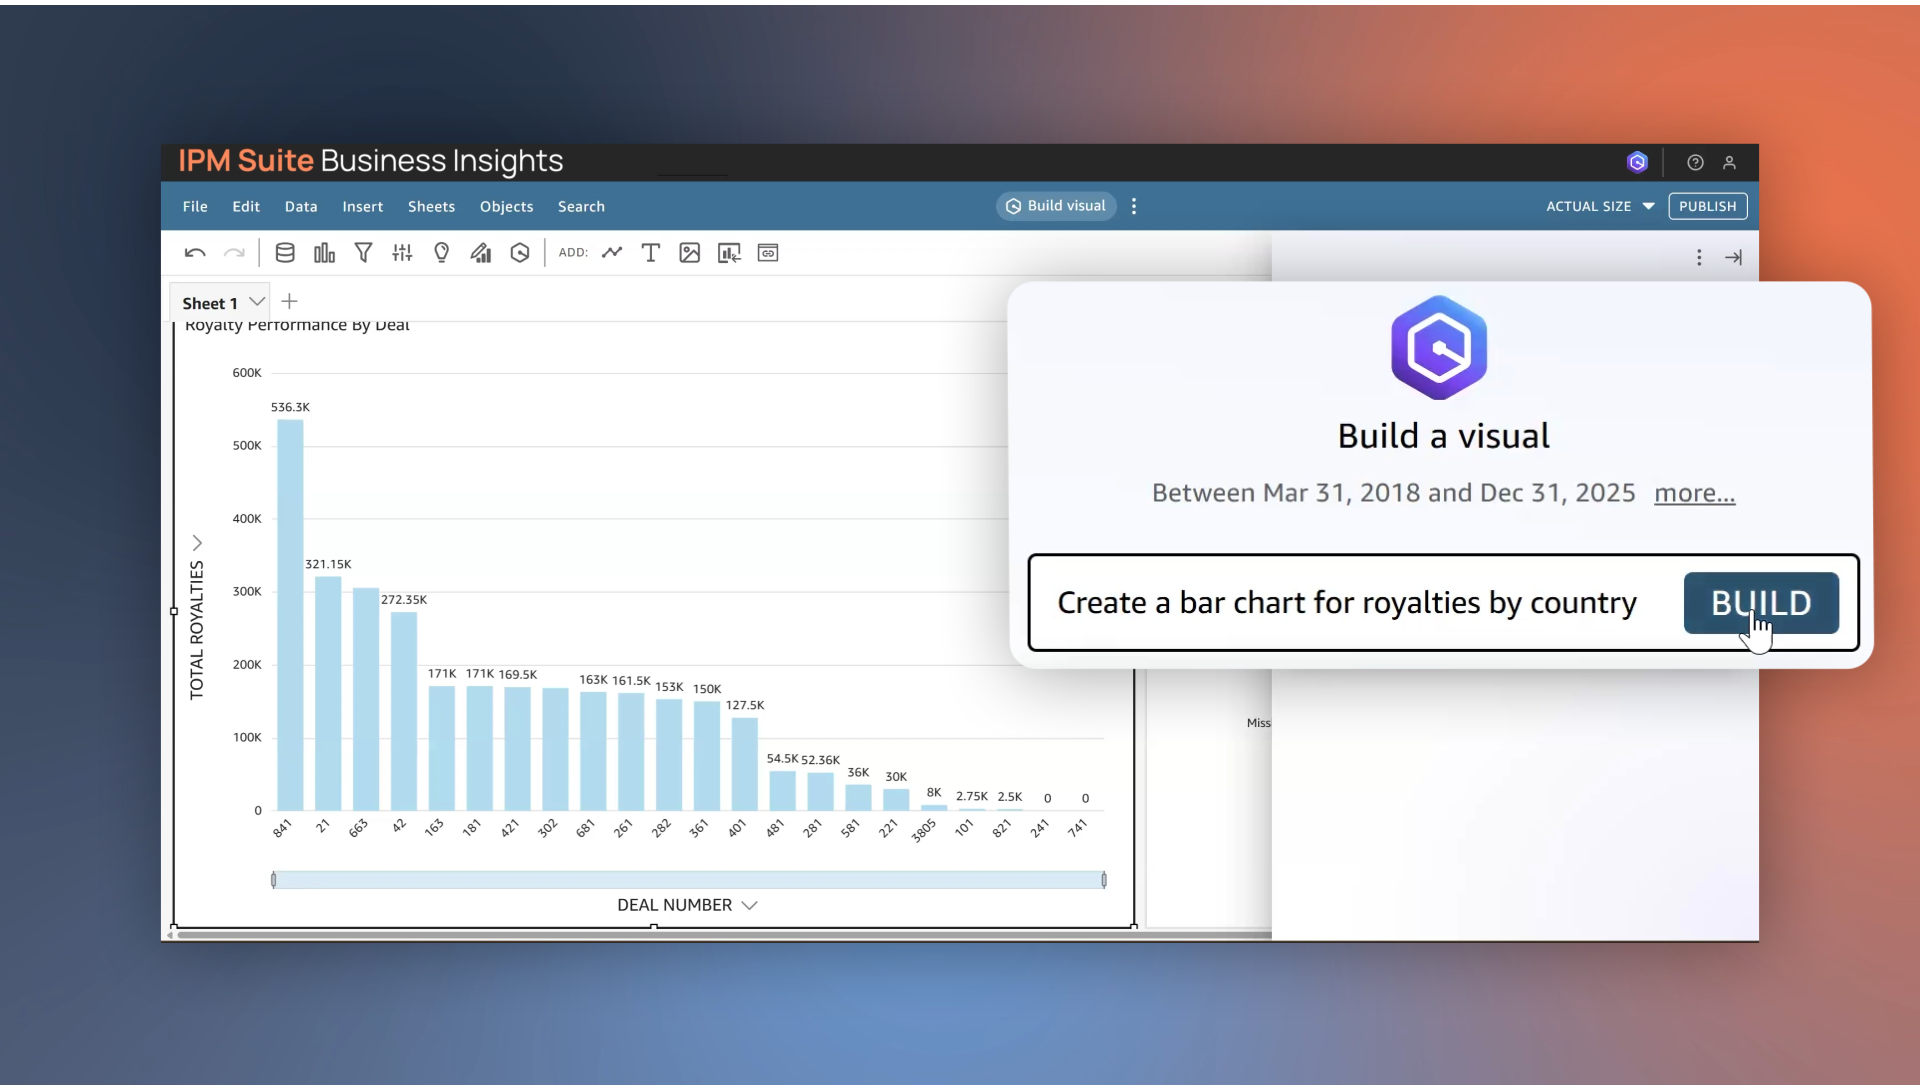Screen dimensions: 1920x1090
Task: Open the user profile icon
Action: (1731, 162)
